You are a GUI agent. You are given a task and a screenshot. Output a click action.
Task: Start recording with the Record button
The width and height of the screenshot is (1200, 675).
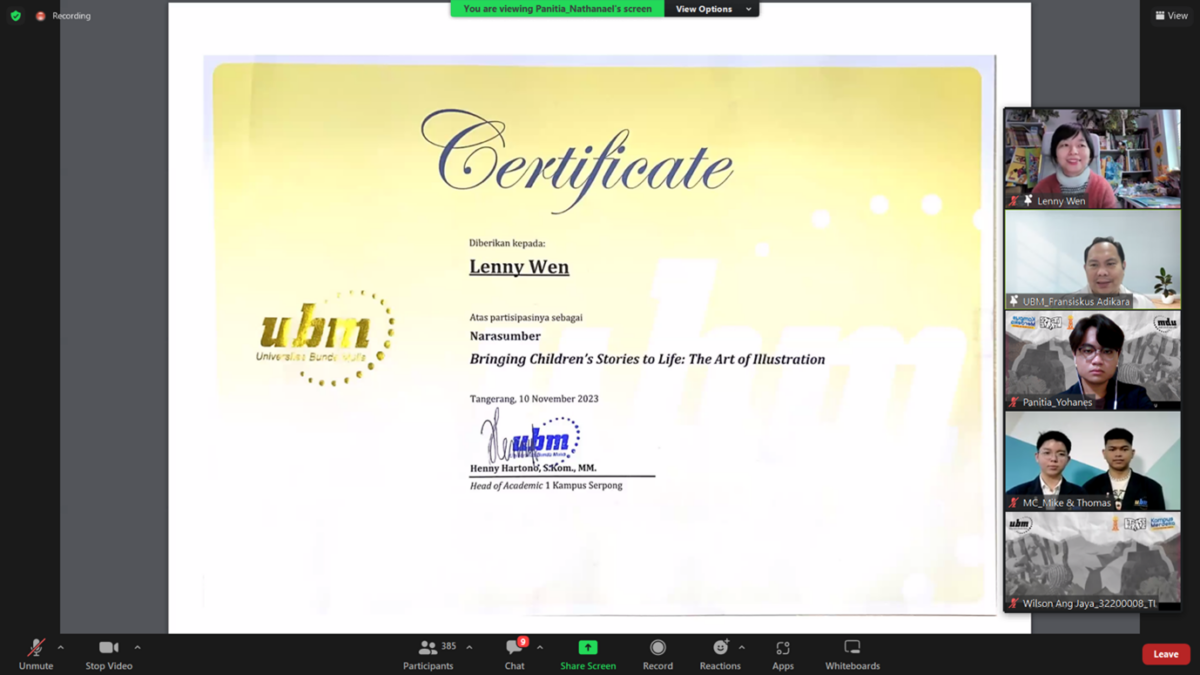(x=657, y=655)
